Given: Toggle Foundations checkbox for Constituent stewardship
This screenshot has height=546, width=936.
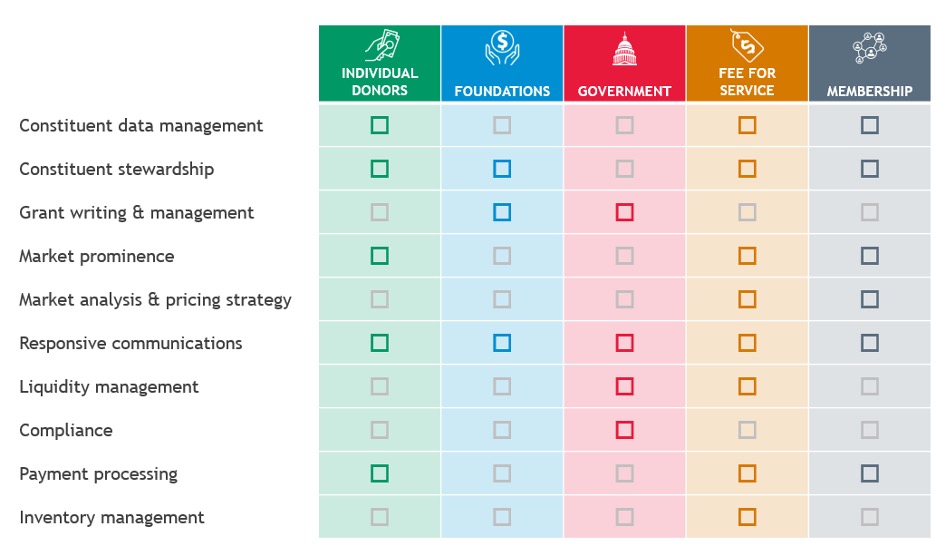Looking at the screenshot, I should click(x=502, y=169).
